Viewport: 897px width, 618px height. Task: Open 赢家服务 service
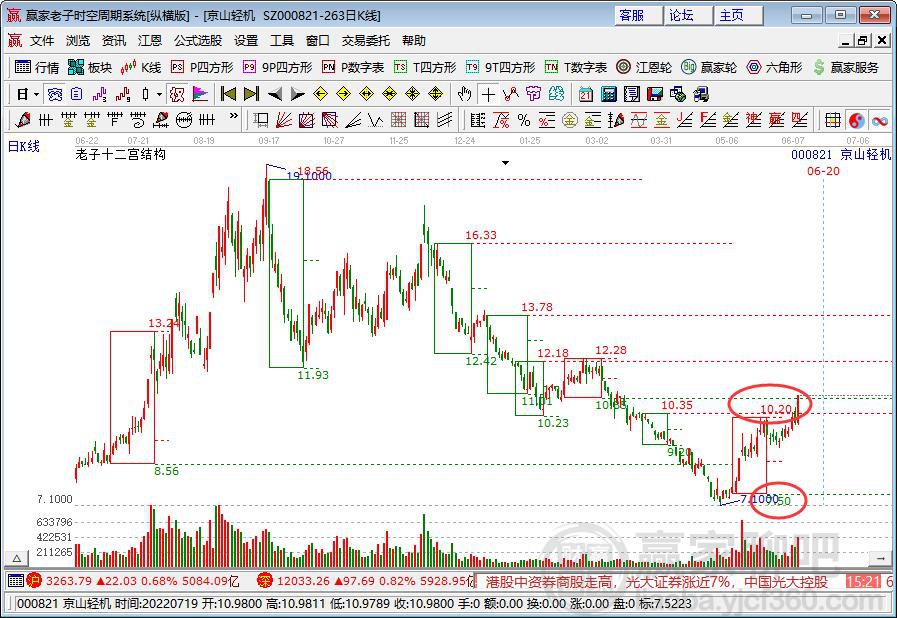[846, 68]
